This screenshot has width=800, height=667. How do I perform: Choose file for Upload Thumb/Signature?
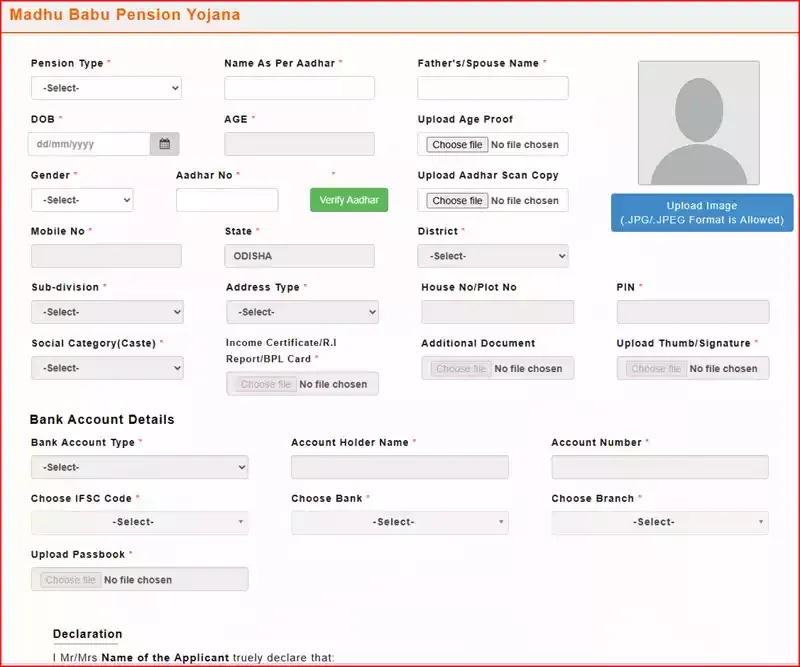[656, 368]
